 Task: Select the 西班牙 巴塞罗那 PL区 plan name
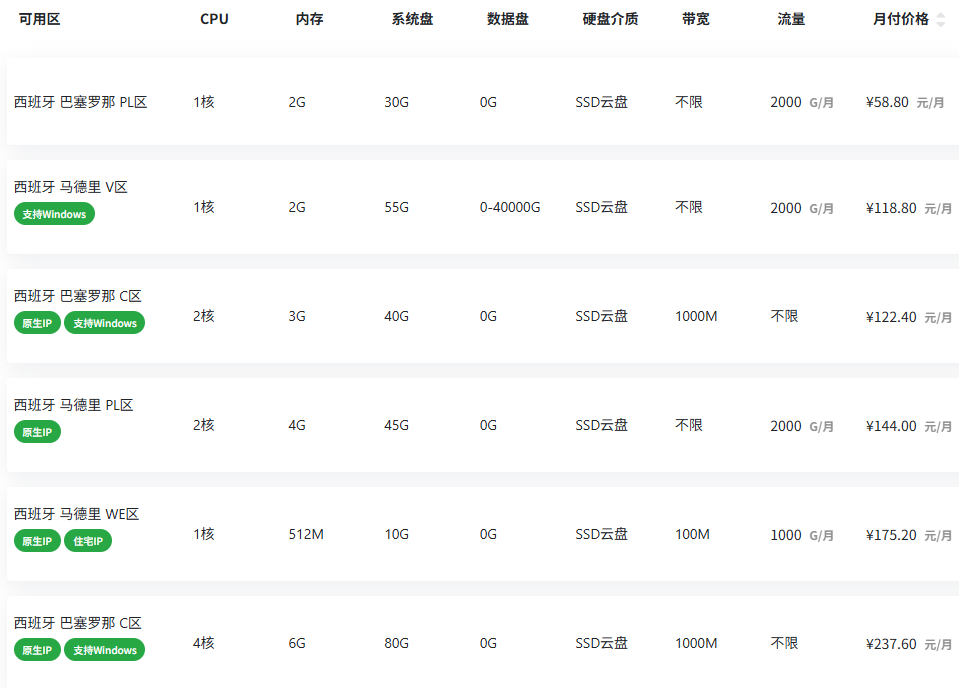(x=80, y=102)
